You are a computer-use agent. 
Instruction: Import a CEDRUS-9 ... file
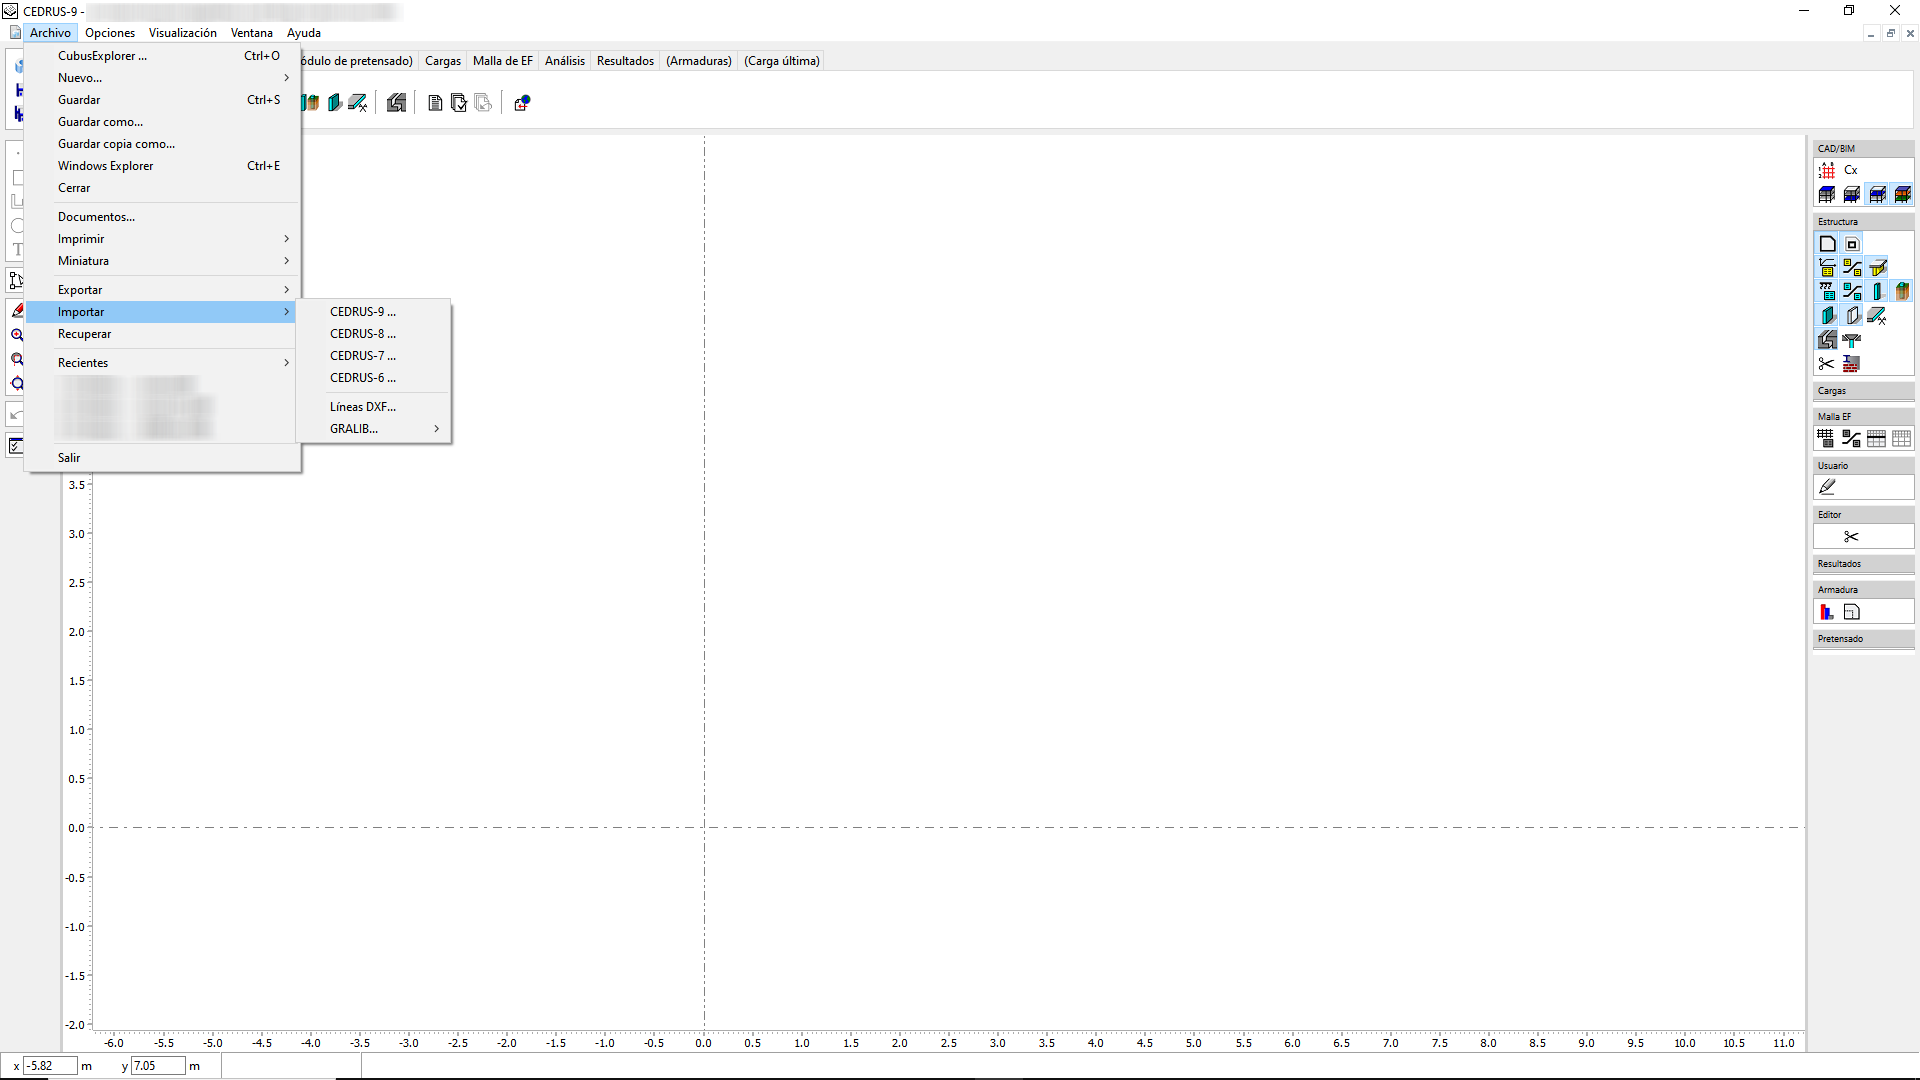coord(374,312)
